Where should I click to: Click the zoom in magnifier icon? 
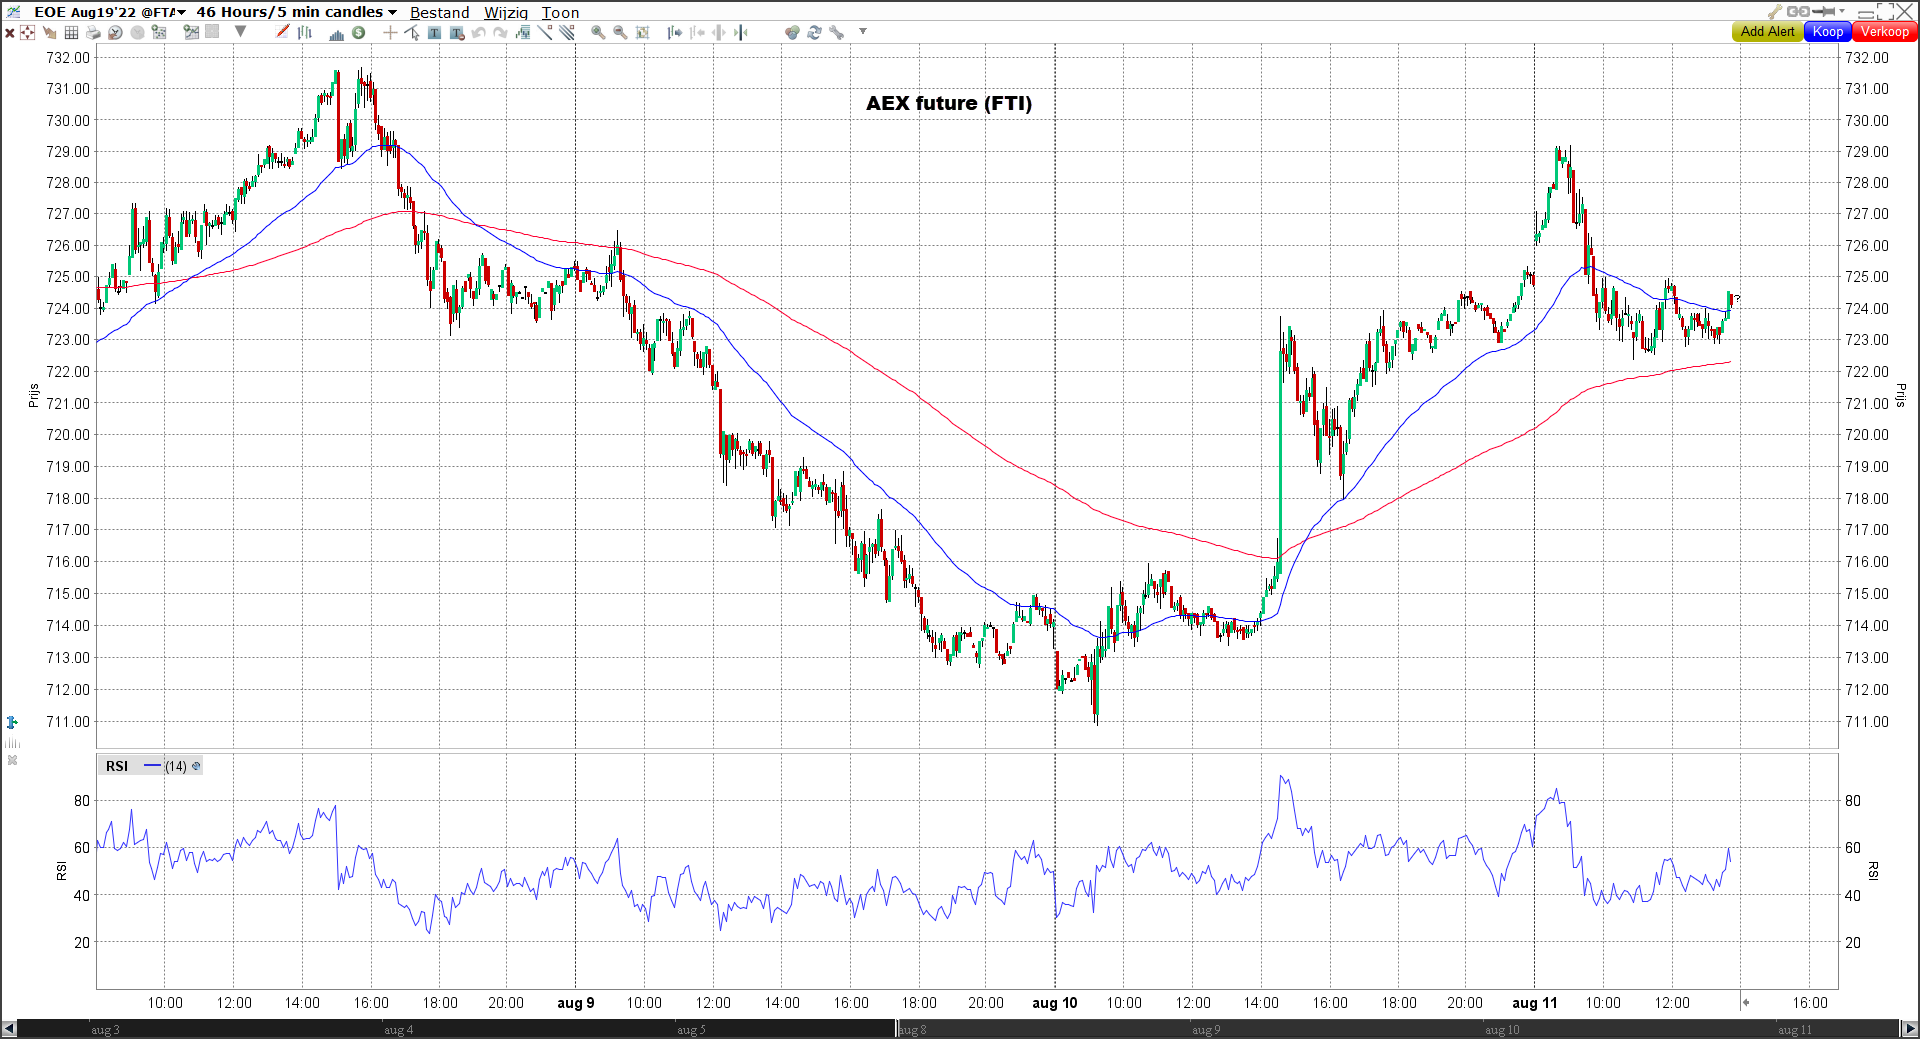click(x=598, y=32)
